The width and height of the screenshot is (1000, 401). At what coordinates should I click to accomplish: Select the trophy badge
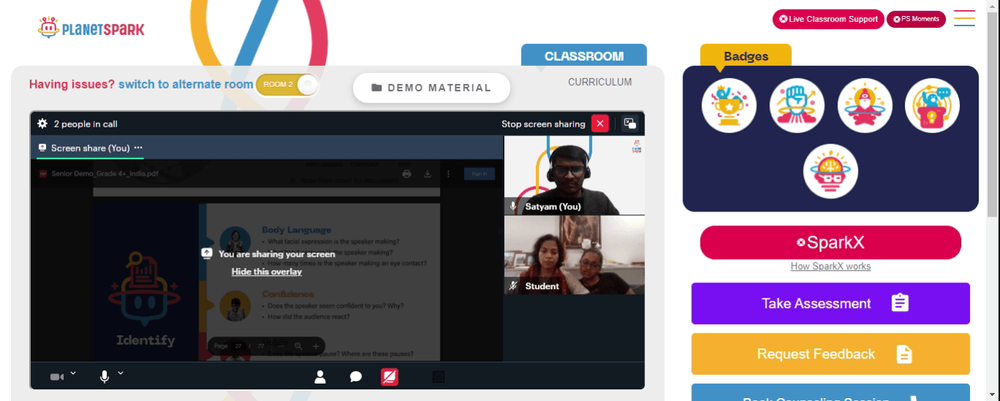coord(729,105)
